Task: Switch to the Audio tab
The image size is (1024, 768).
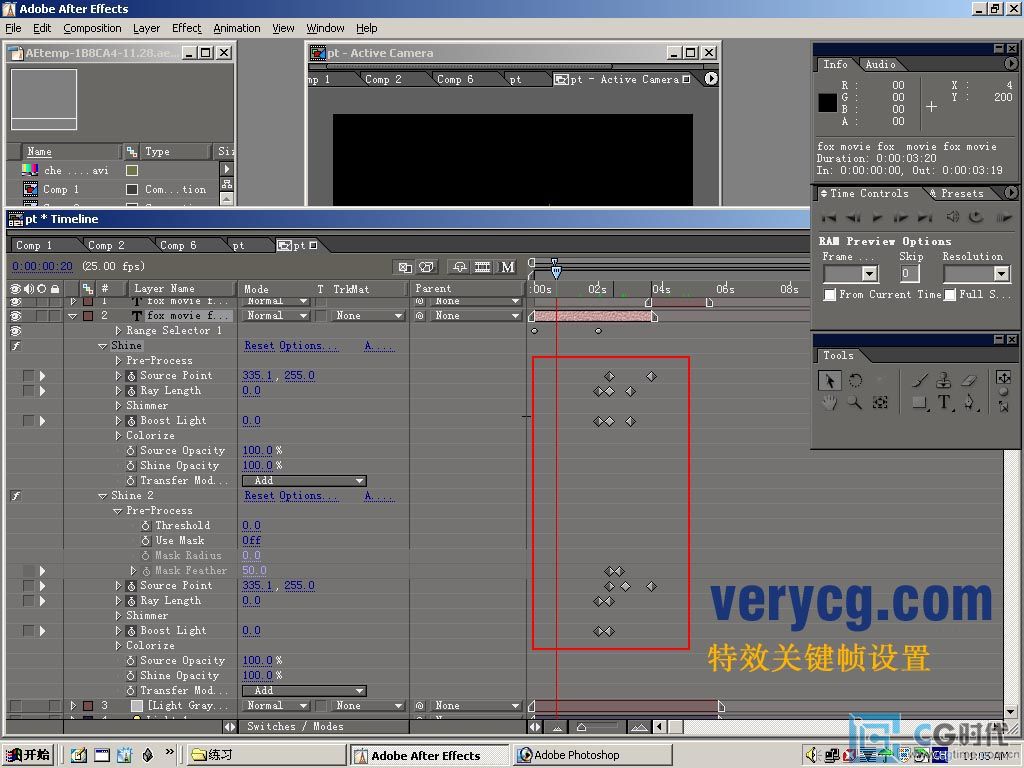Action: click(x=880, y=64)
